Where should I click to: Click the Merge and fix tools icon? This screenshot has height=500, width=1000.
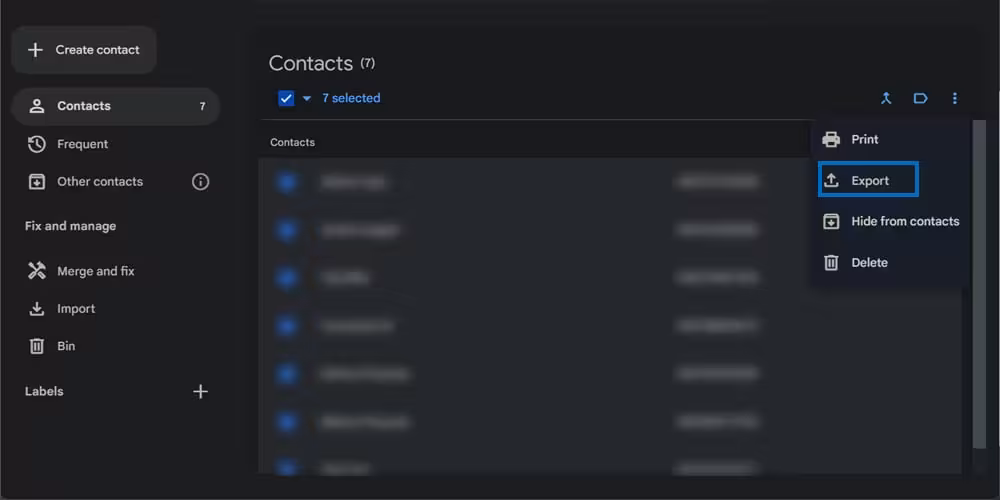37,271
